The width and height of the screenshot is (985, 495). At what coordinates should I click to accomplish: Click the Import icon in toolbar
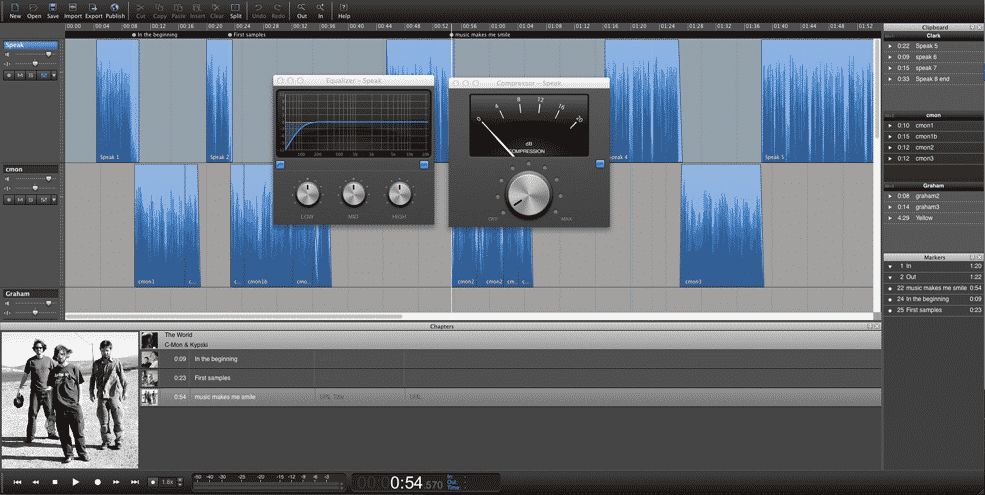click(x=73, y=10)
